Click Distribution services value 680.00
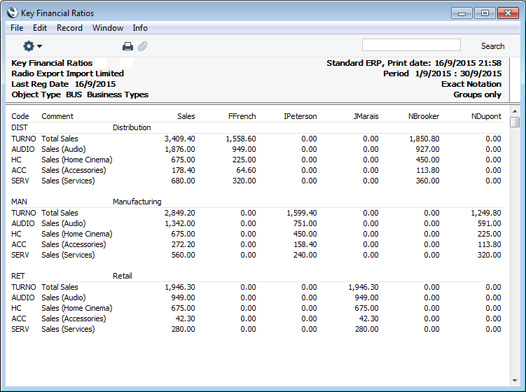526x392 pixels. pyautogui.click(x=183, y=181)
